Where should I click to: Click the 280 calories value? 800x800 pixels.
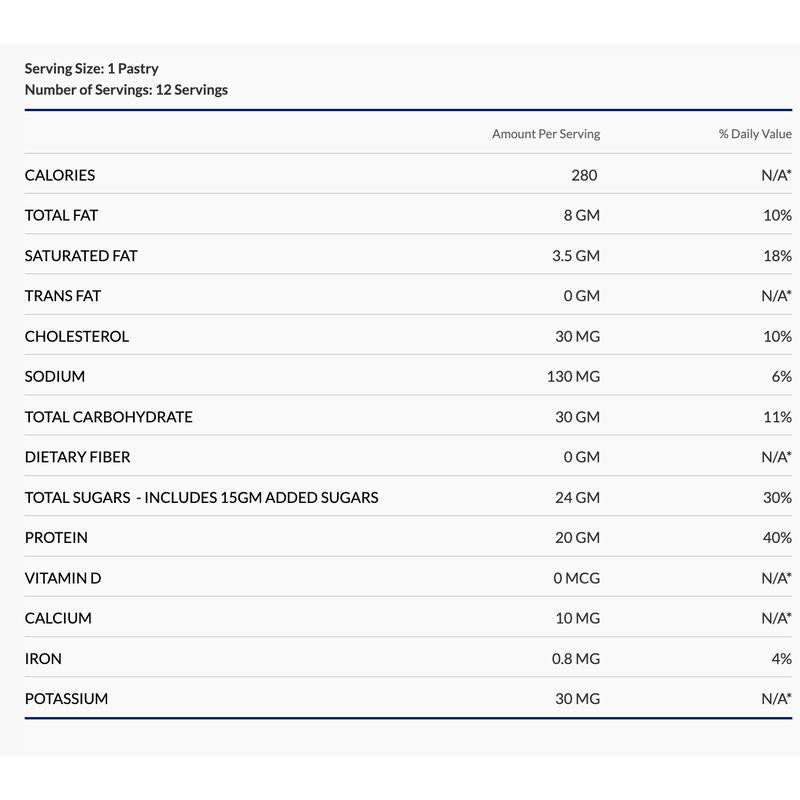584,175
